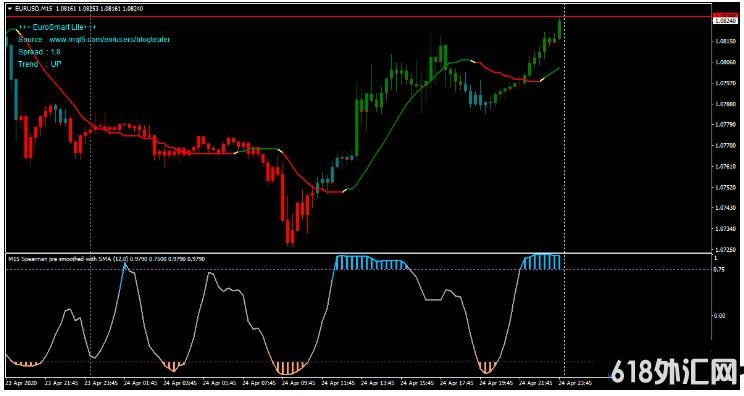Click the Trend : UP label

click(x=40, y=64)
